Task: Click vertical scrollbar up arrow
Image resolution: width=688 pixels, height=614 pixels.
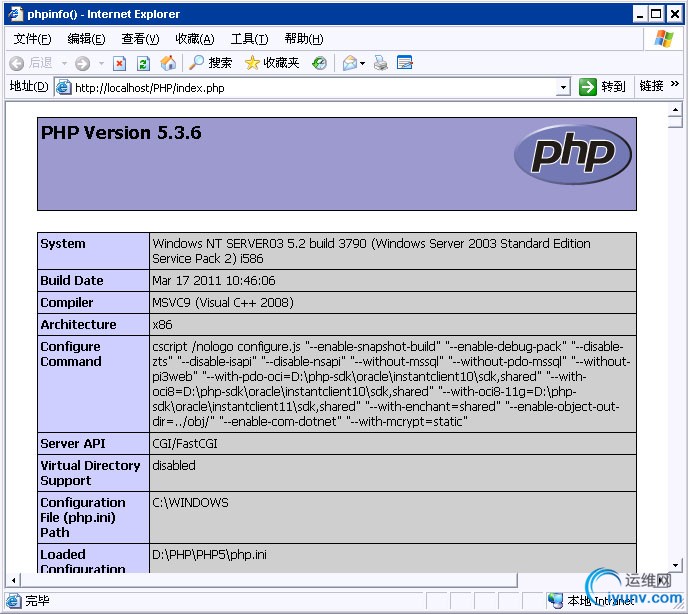Action: tap(675, 109)
